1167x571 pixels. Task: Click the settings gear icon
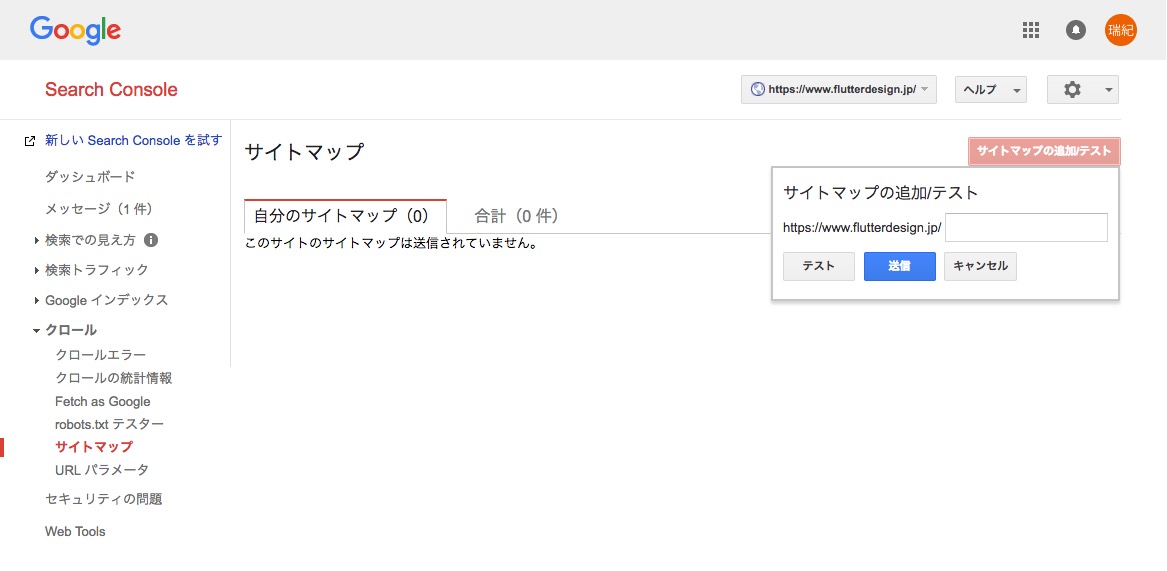coord(1072,89)
